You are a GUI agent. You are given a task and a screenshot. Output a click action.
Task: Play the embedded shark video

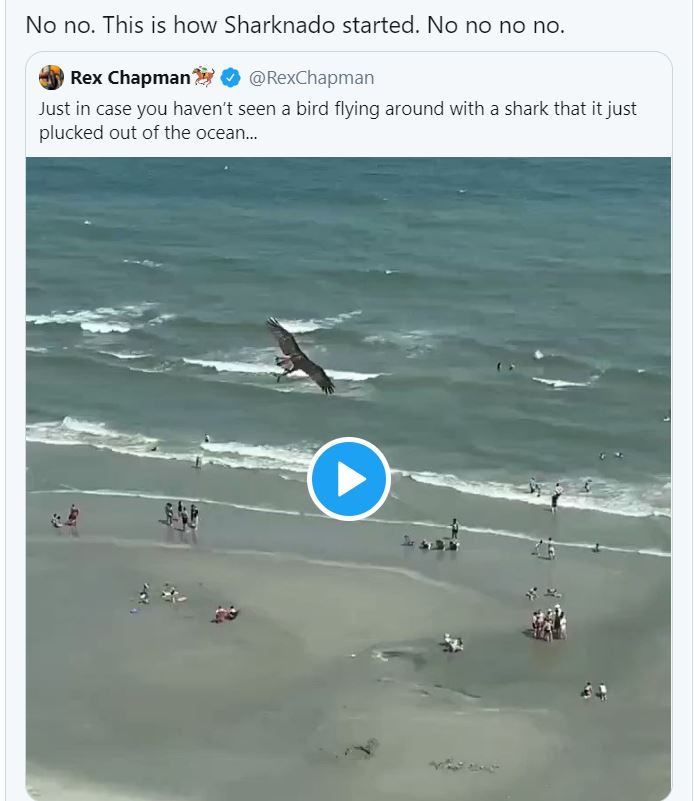[x=348, y=479]
